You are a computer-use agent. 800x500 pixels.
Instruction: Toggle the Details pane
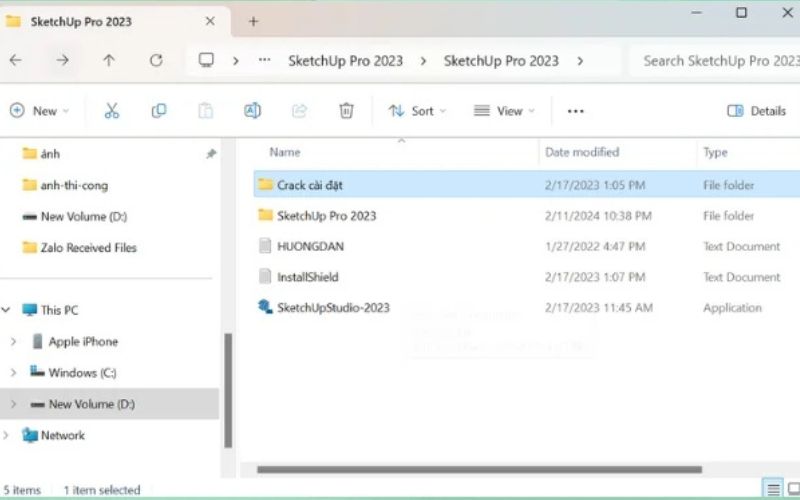(x=756, y=111)
